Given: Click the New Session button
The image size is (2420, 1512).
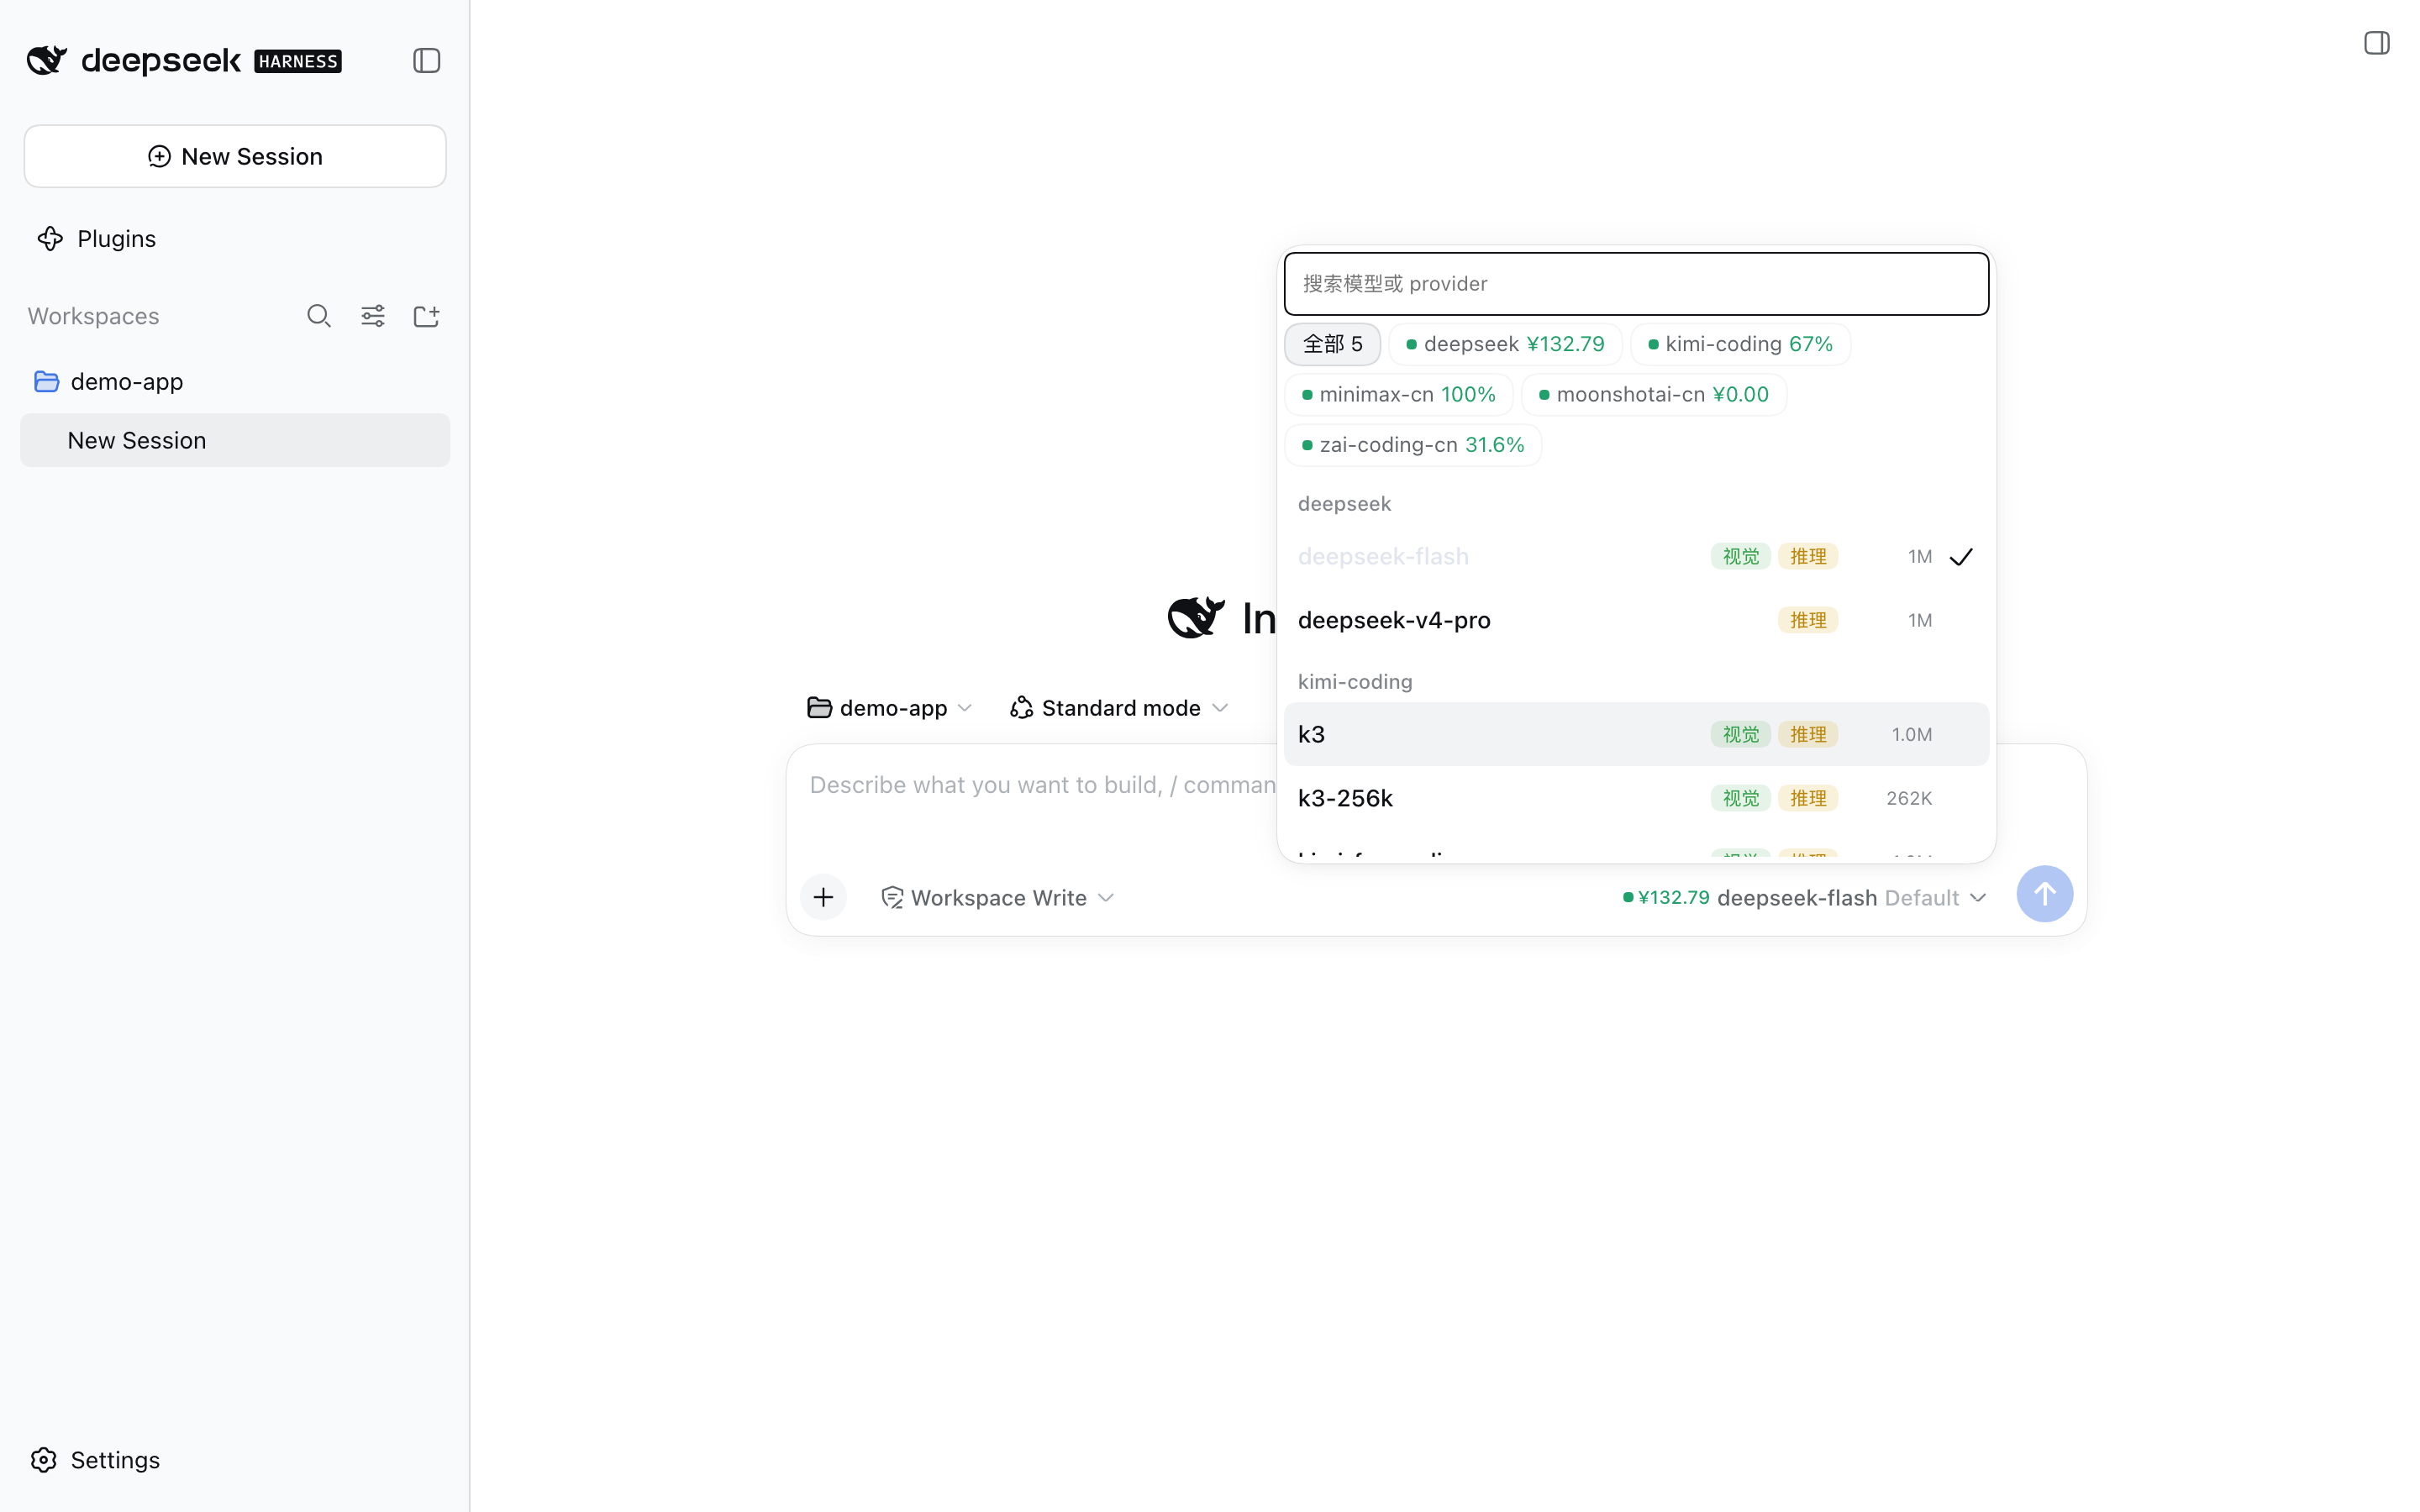Looking at the screenshot, I should 235,156.
